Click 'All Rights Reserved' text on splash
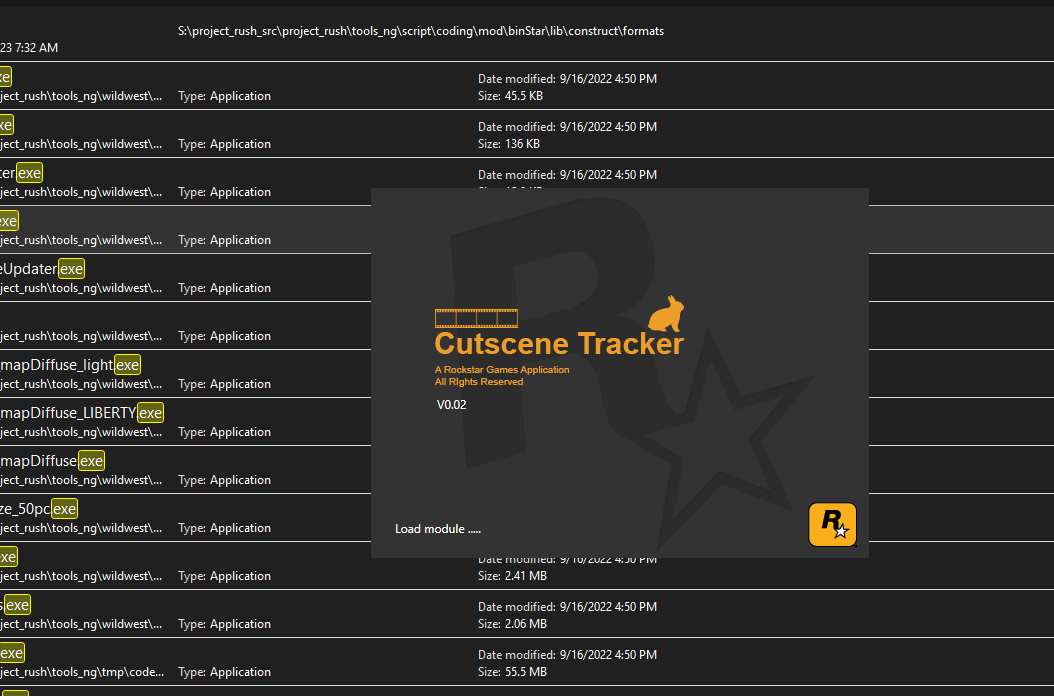Screen dimensions: 1054x696 pos(479,382)
